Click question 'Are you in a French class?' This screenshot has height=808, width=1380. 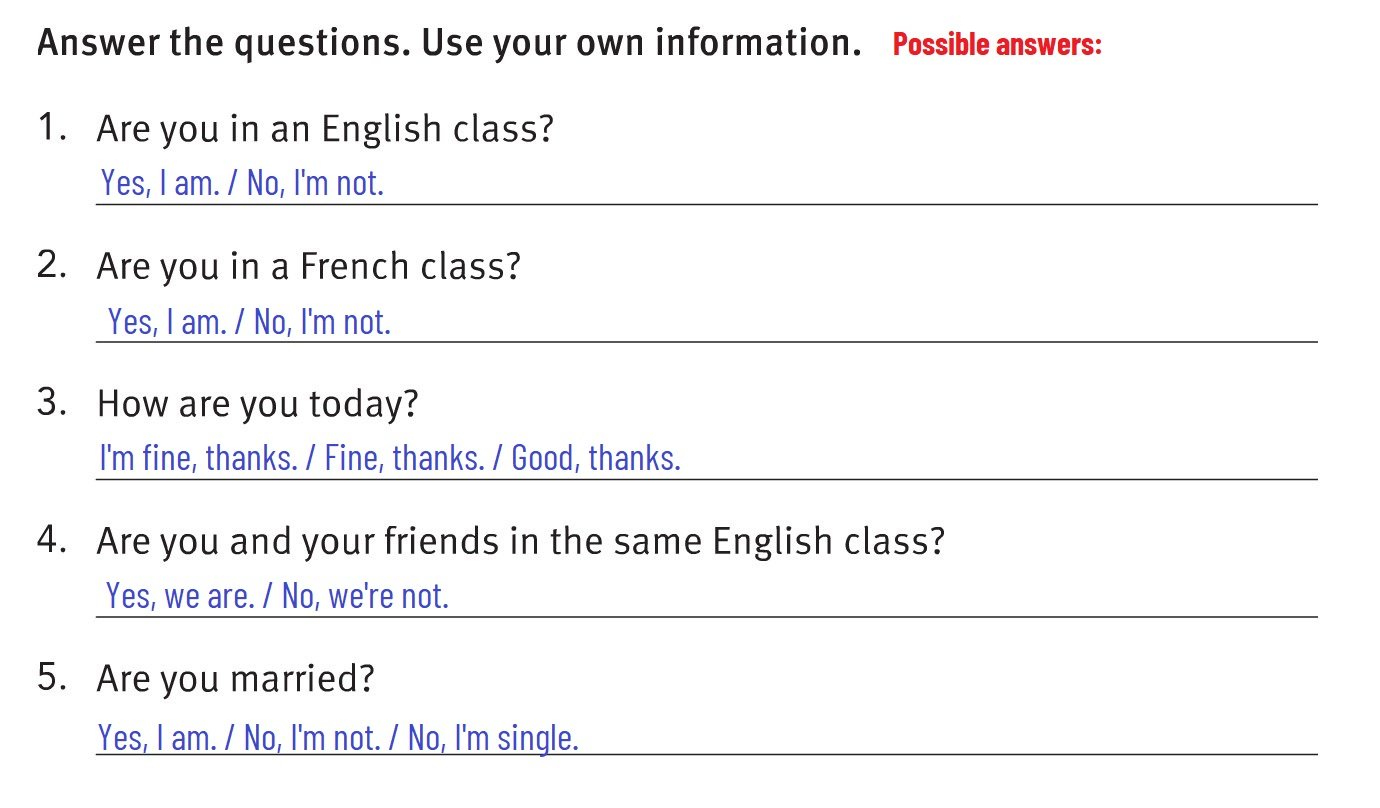coord(308,267)
